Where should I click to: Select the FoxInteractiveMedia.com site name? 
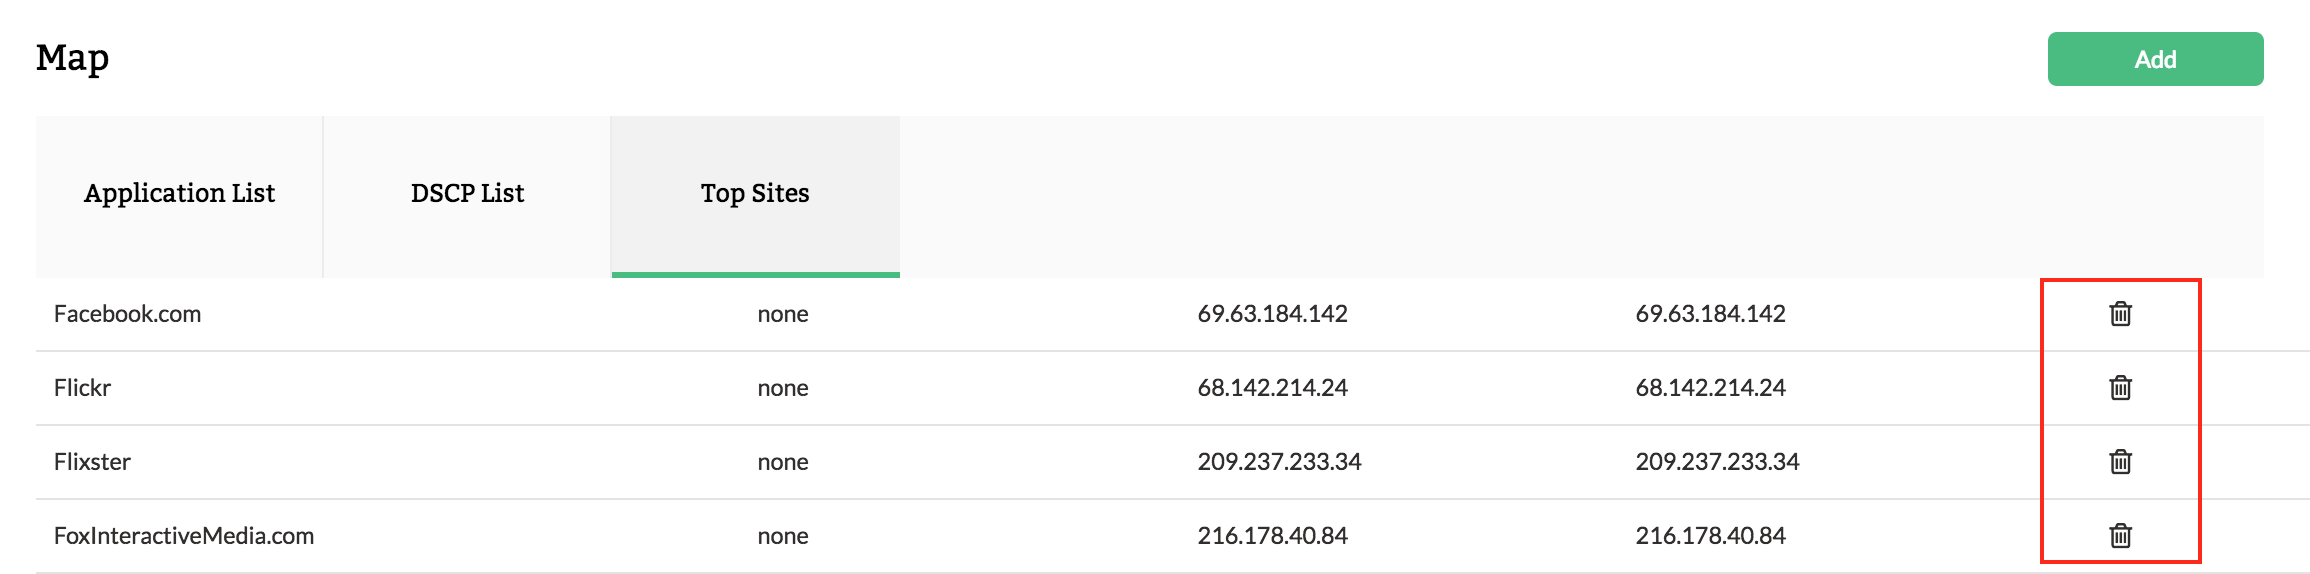pyautogui.click(x=184, y=536)
